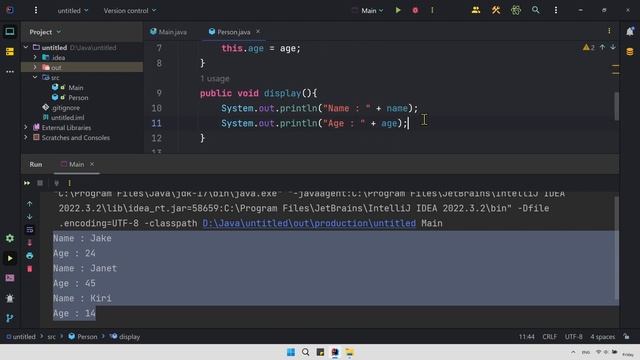Open the Problems bug icon in left stripe
This screenshot has width=640, height=360.
pyautogui.click(x=10, y=298)
